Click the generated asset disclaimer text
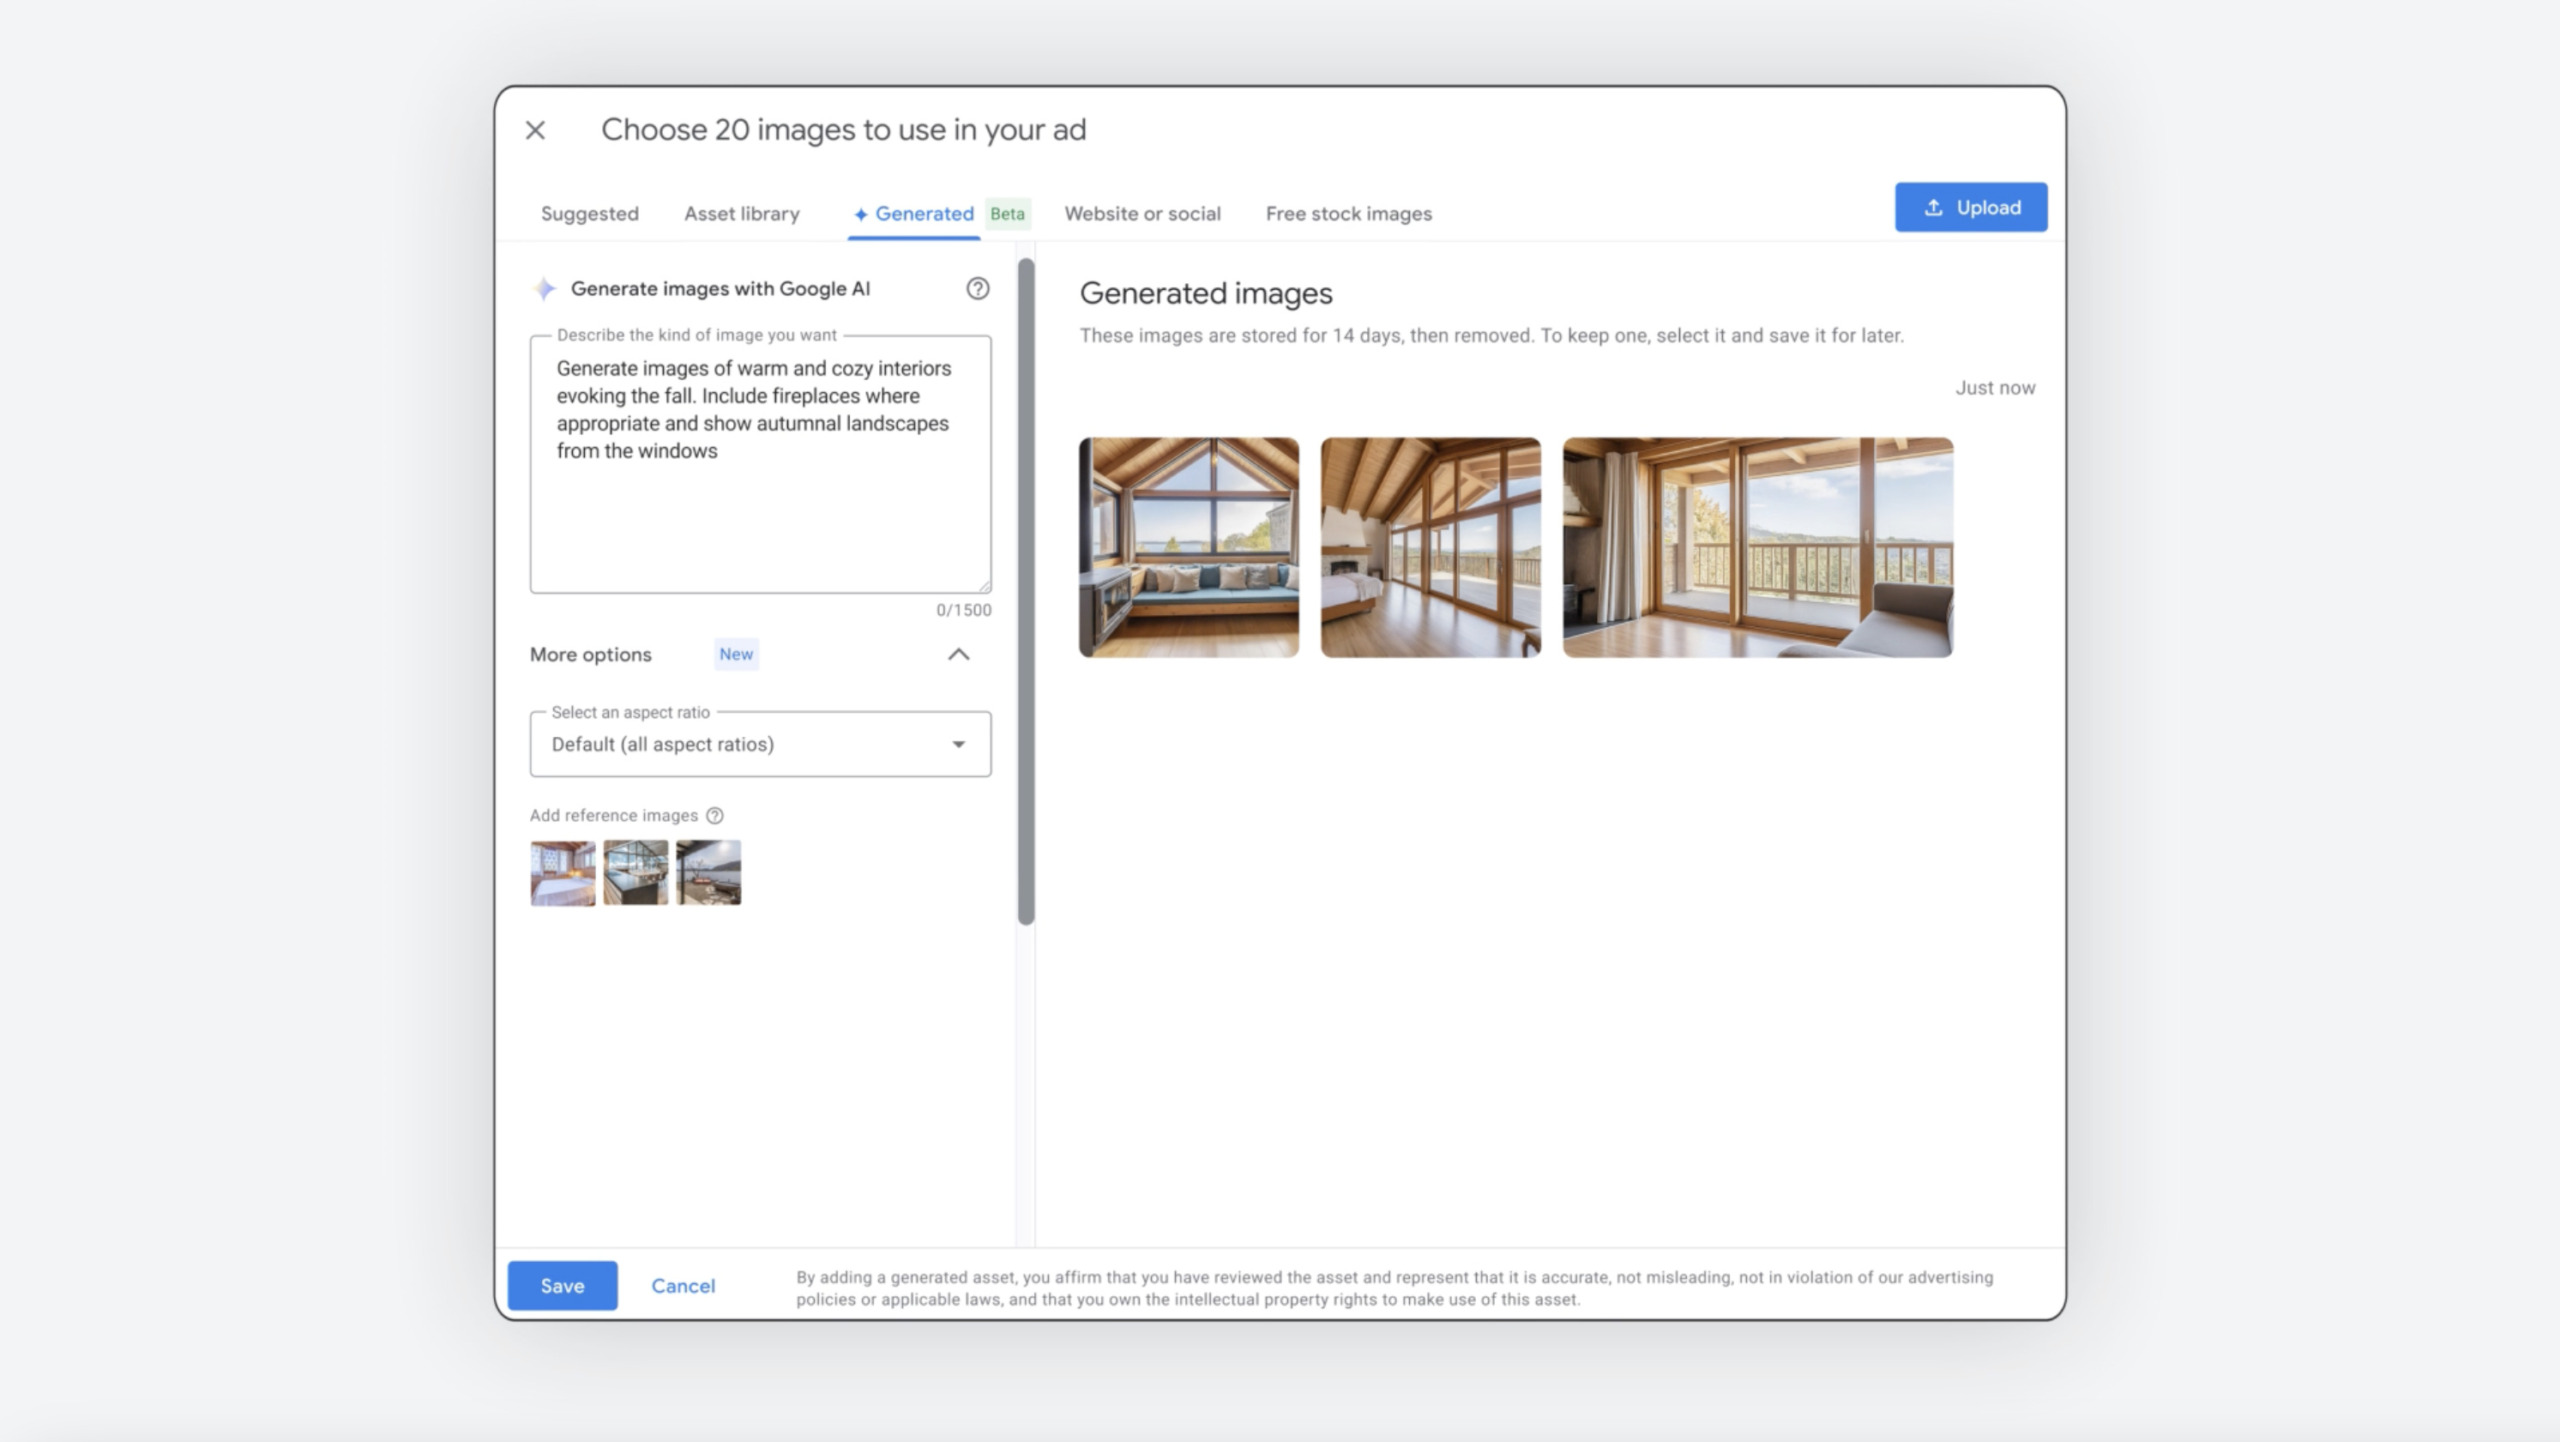Image resolution: width=2560 pixels, height=1442 pixels. (1394, 1288)
